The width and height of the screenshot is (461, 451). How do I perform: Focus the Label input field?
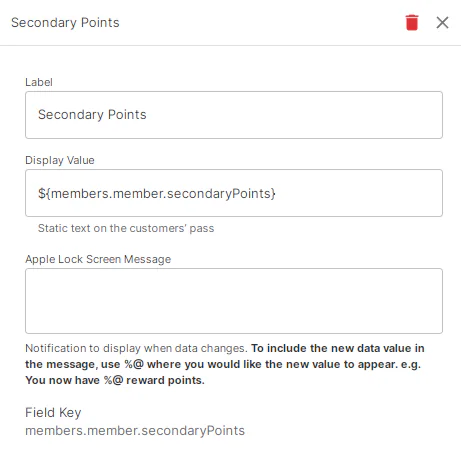(234, 115)
